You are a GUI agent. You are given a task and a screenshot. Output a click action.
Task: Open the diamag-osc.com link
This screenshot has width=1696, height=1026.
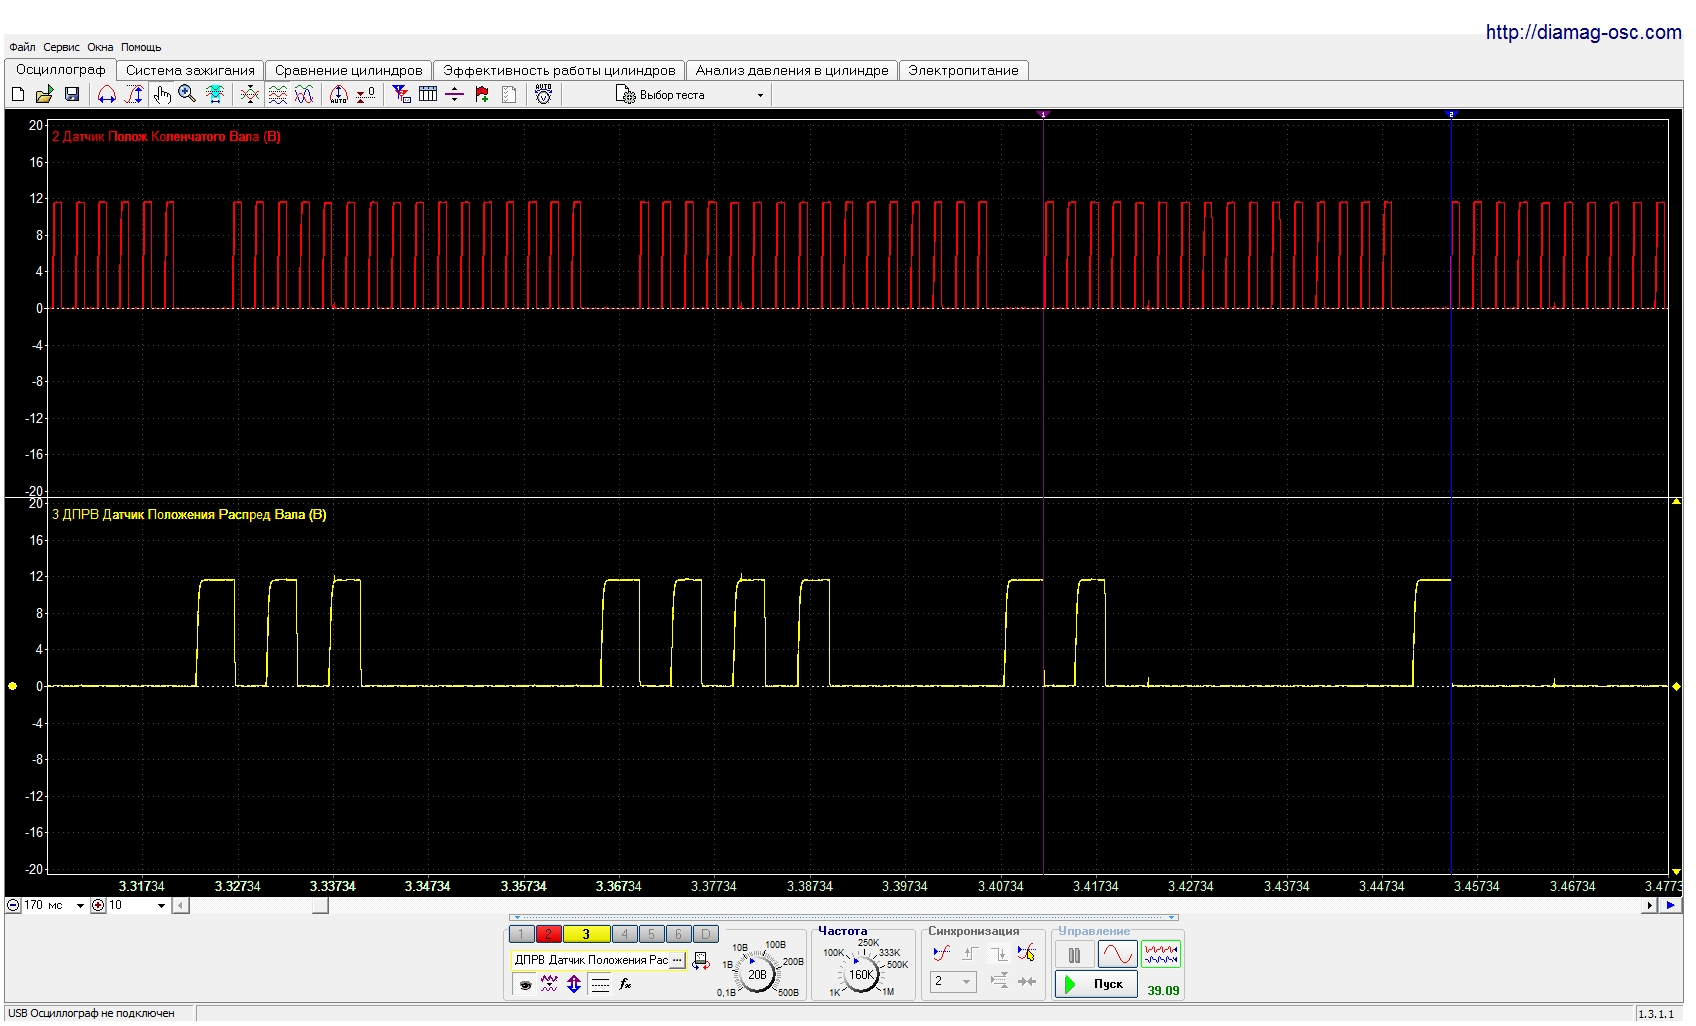tap(1583, 32)
